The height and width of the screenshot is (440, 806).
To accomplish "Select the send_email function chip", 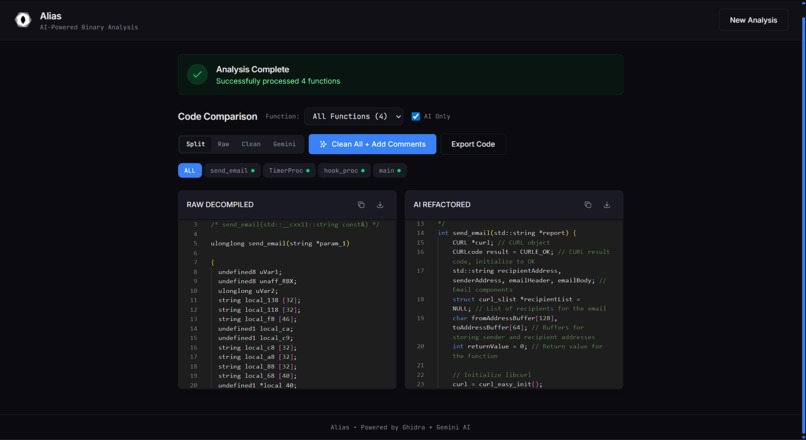I will [232, 171].
